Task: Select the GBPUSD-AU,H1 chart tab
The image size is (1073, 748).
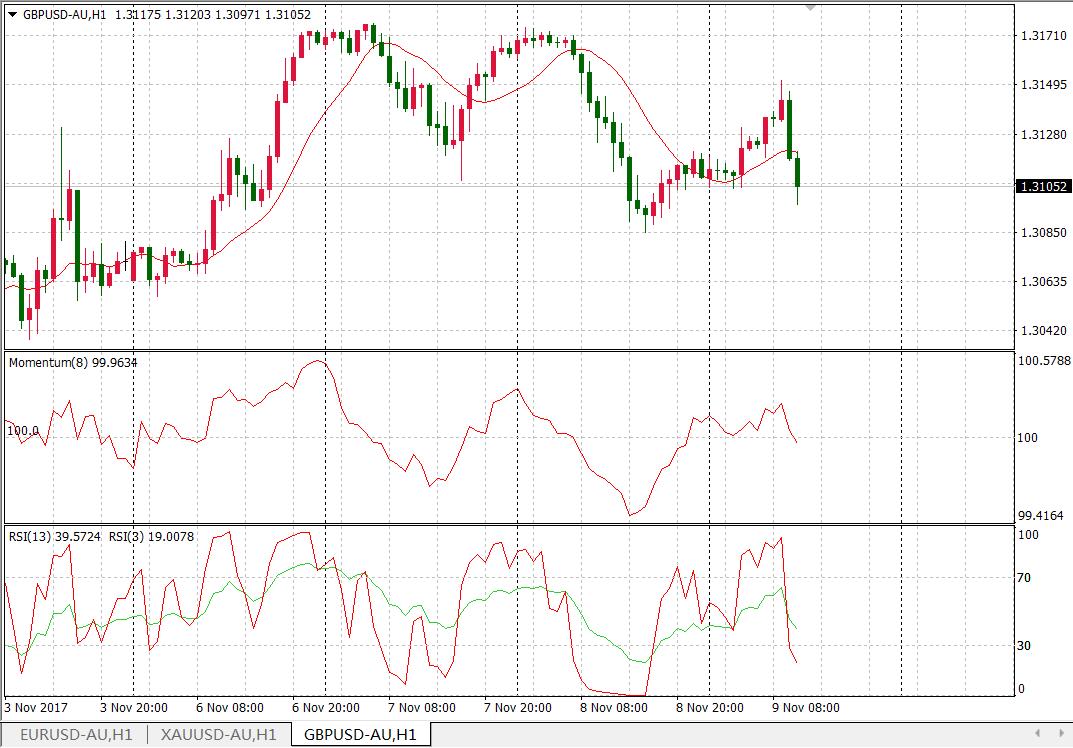Action: [x=360, y=734]
